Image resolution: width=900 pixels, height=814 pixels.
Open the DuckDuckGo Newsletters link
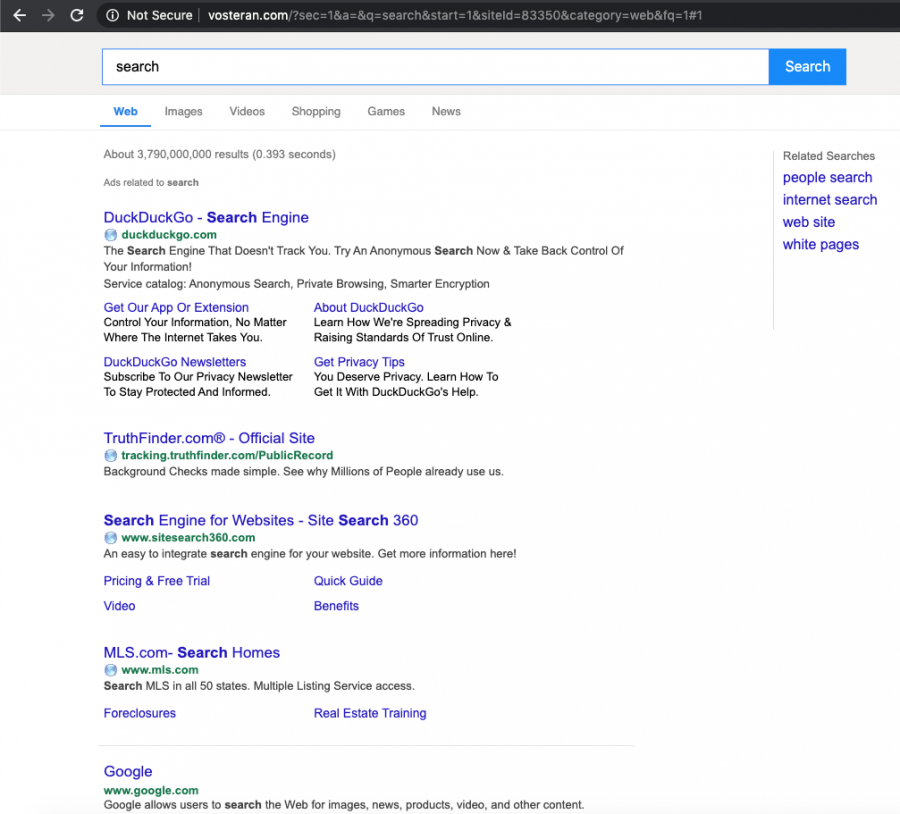[174, 362]
